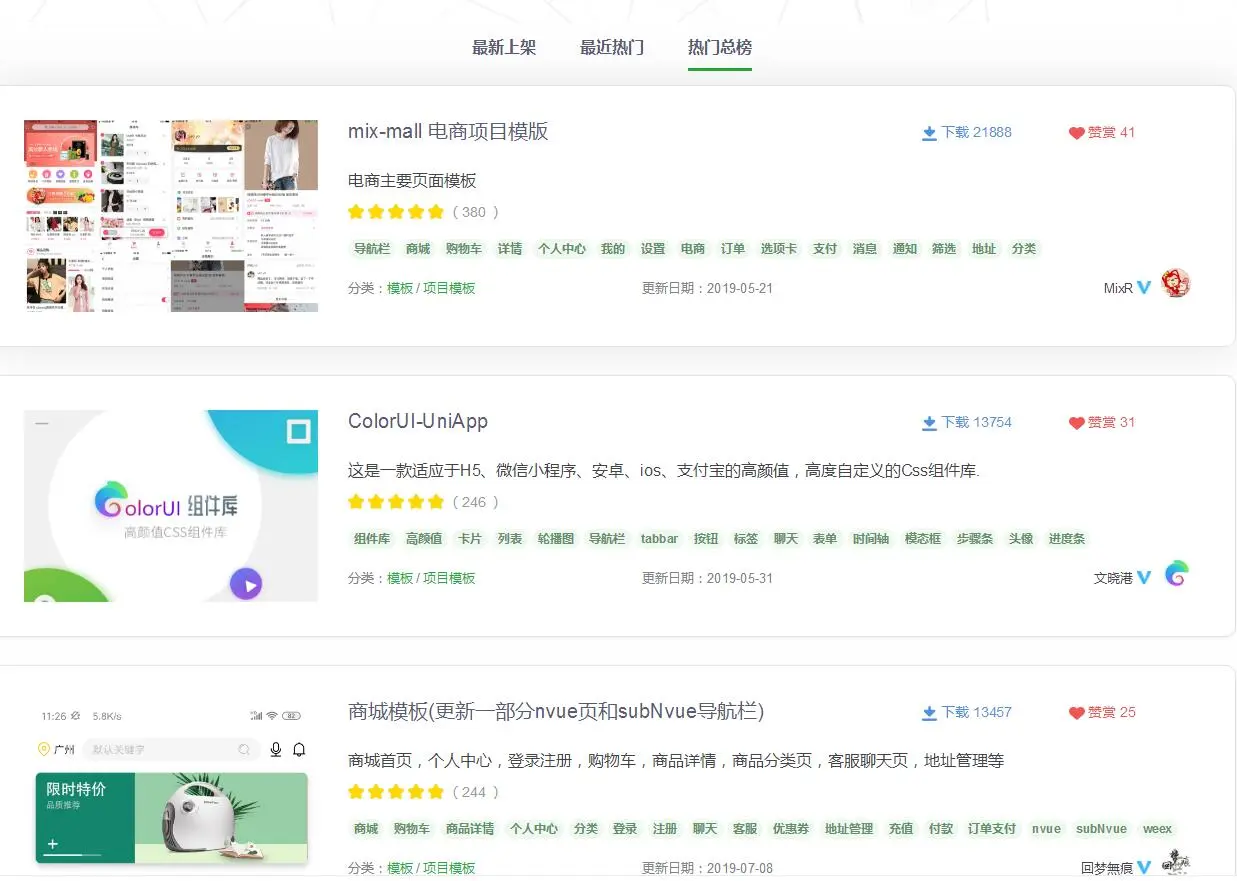Click 文晓港's verified V badge
The height and width of the screenshot is (881, 1237).
(x=1145, y=578)
